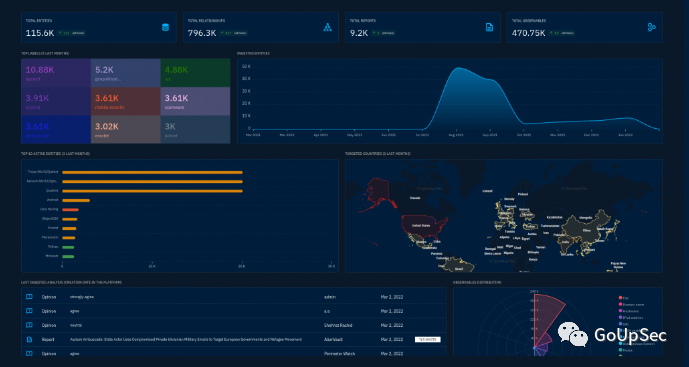Click the 470.75K total observables value
The width and height of the screenshot is (689, 367).
tap(528, 33)
